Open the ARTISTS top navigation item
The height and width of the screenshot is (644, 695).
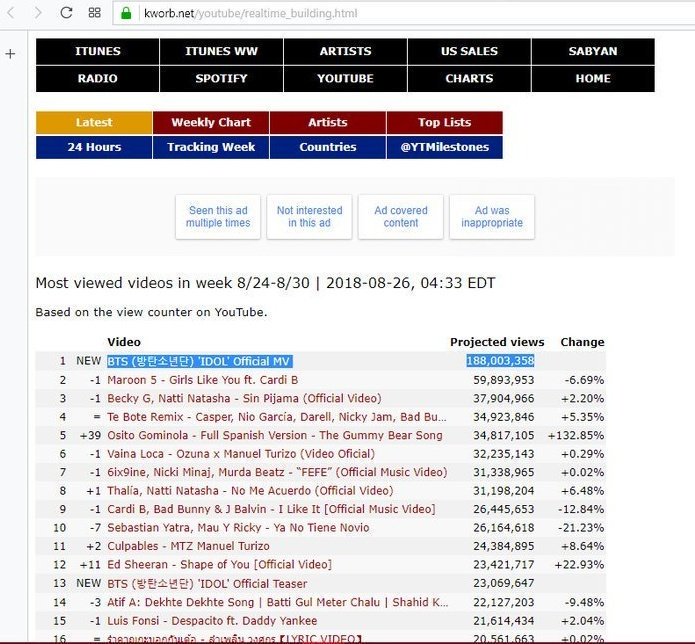(x=345, y=51)
